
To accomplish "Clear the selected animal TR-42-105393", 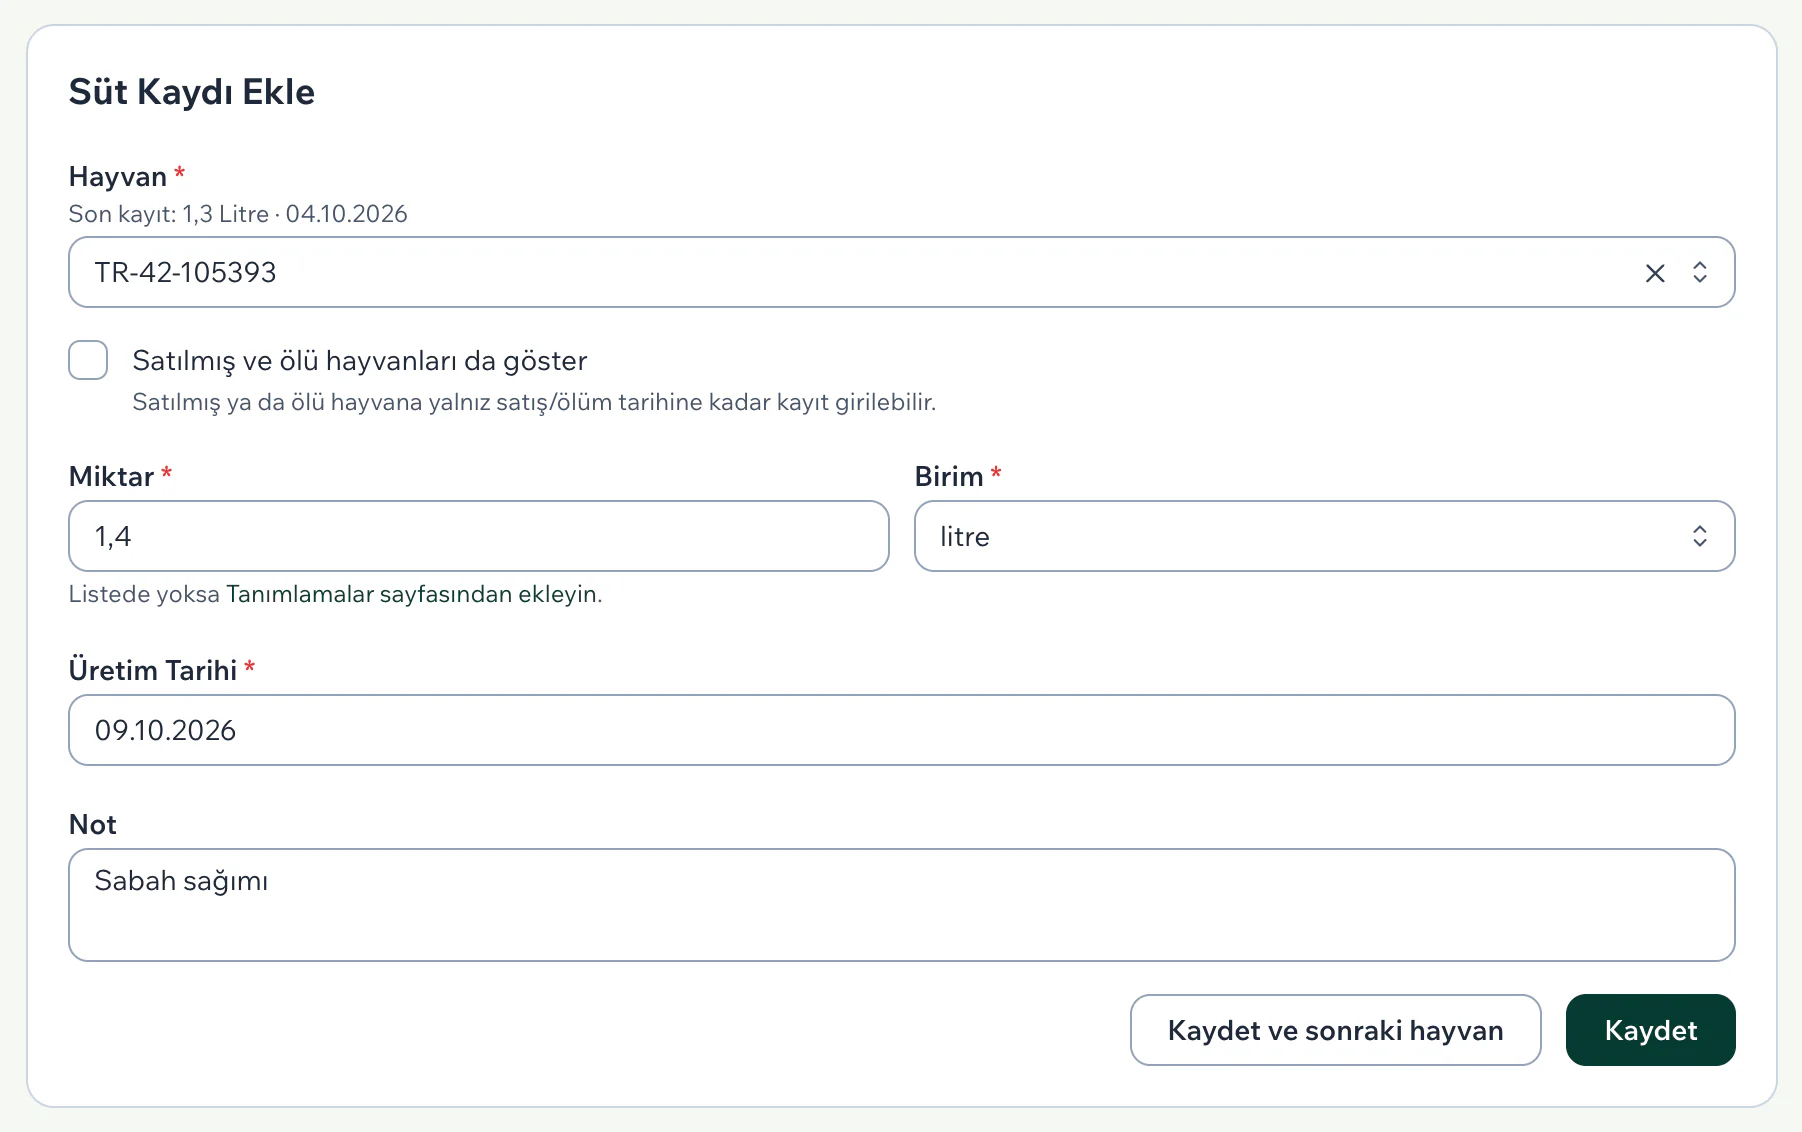I will tap(1655, 273).
